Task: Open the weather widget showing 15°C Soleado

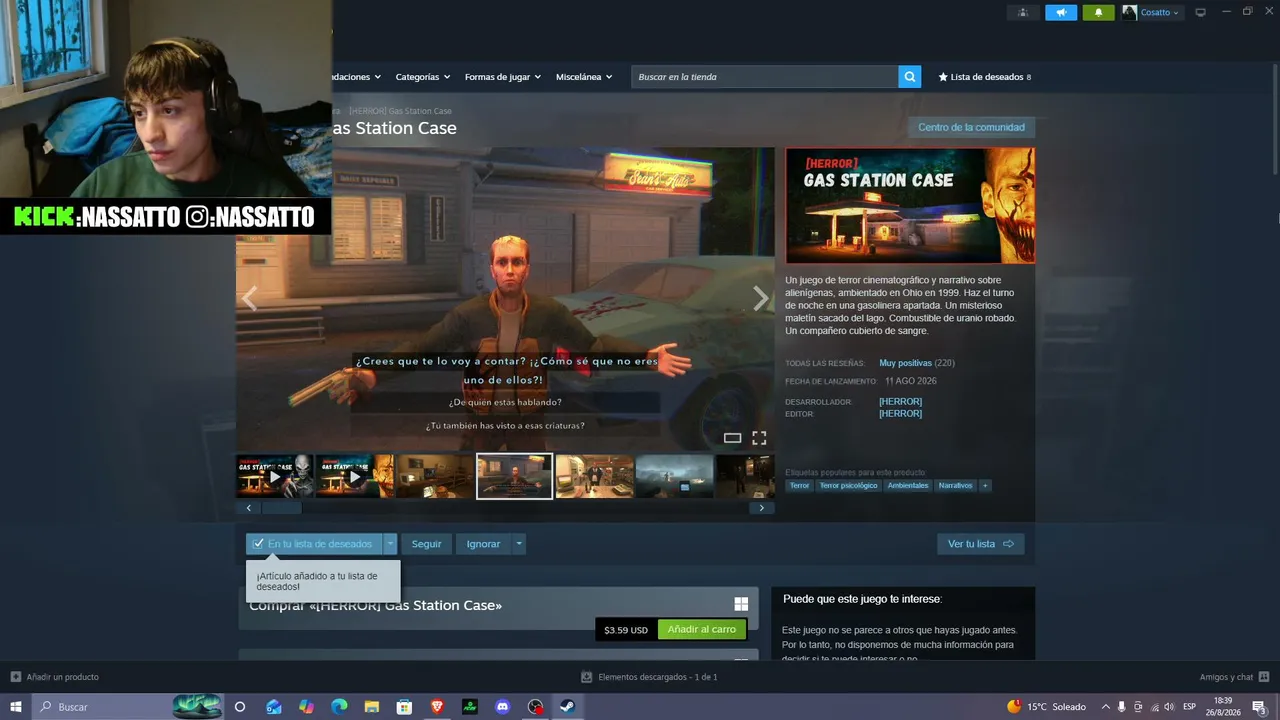Action: coord(1047,707)
